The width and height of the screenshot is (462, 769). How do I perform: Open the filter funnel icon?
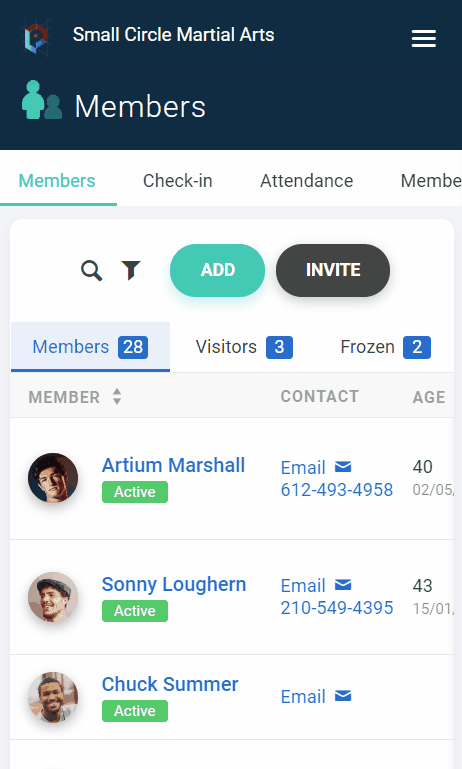point(131,270)
